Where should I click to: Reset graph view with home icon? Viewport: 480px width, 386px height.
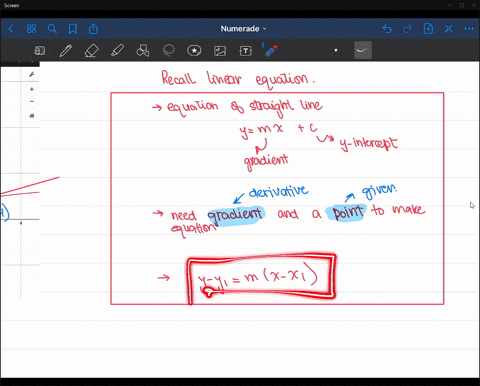point(32,116)
